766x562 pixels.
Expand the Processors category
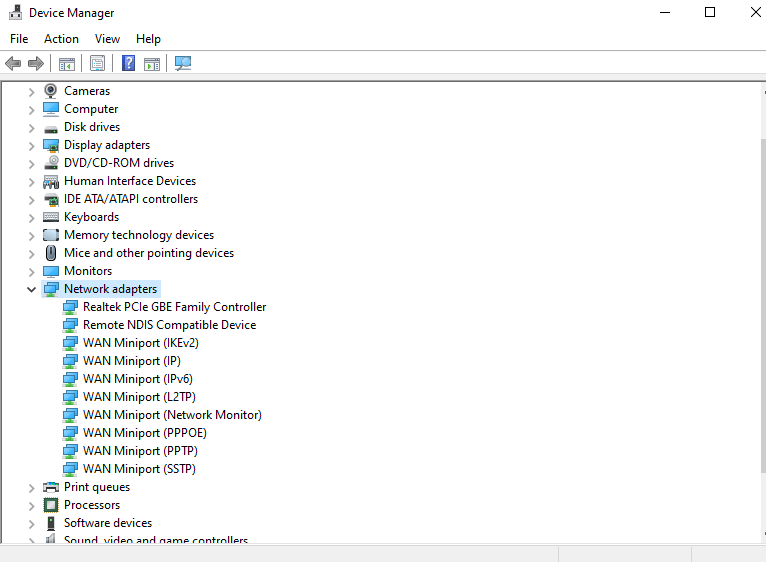coord(31,506)
